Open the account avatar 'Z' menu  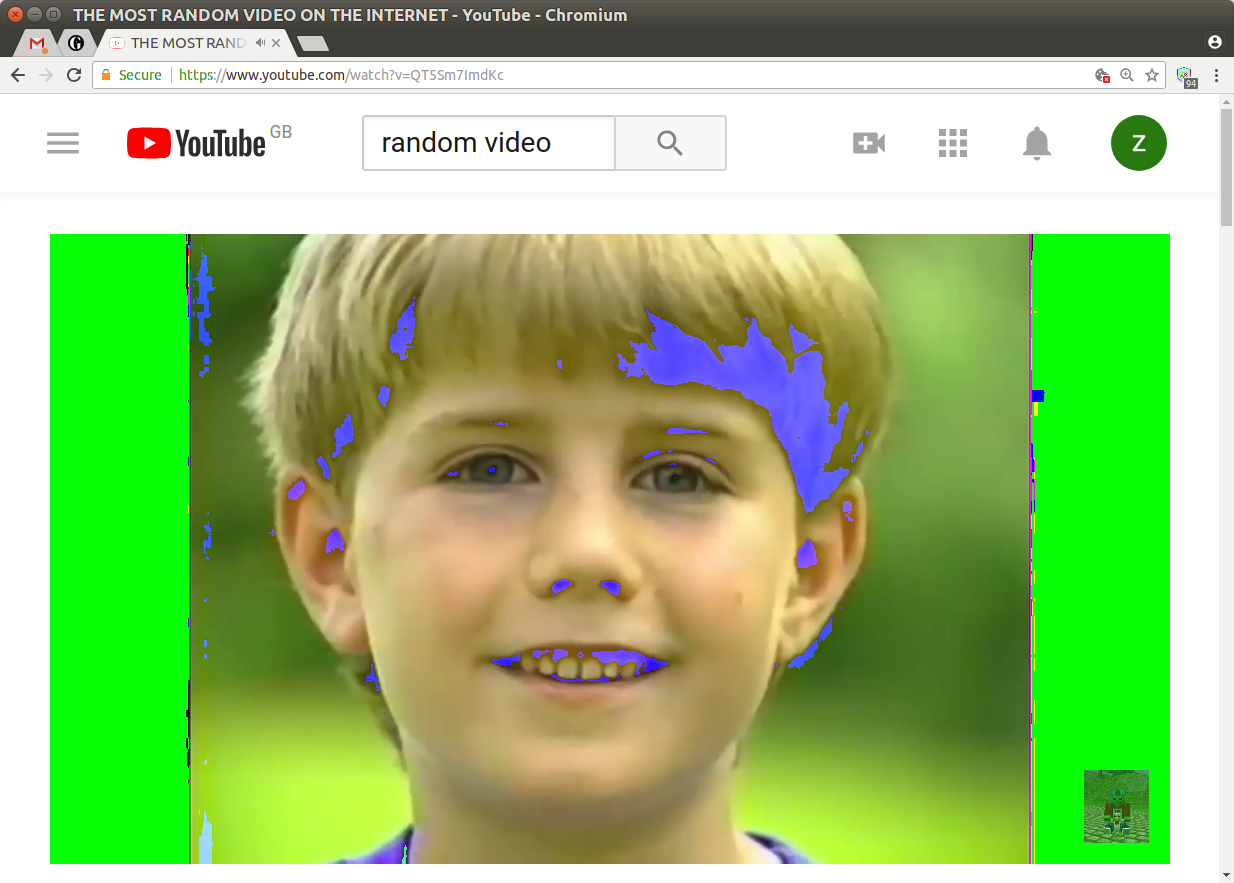click(1139, 143)
